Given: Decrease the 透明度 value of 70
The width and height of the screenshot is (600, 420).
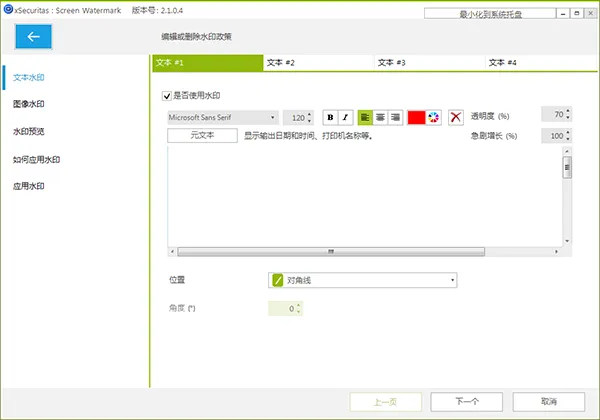Looking at the screenshot, I should pyautogui.click(x=568, y=117).
